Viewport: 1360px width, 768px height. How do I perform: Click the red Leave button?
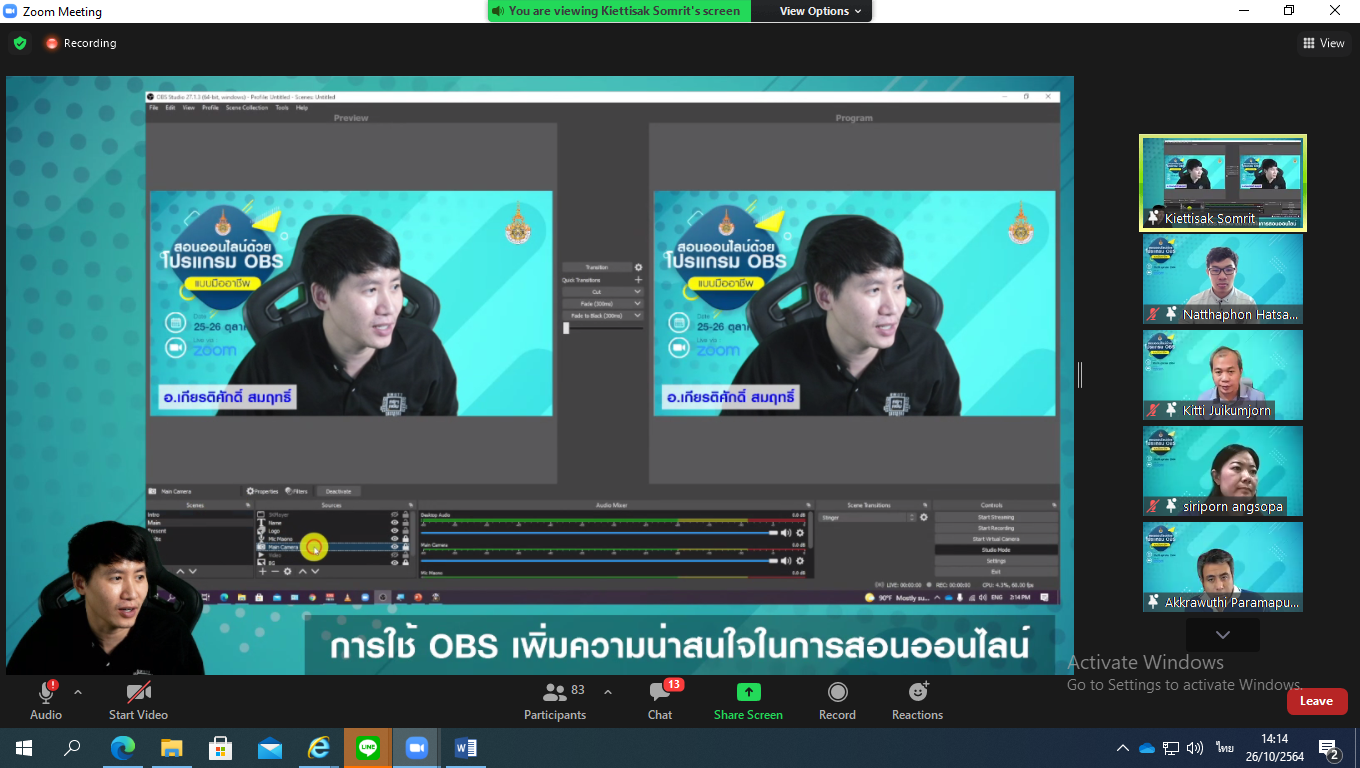pos(1316,701)
